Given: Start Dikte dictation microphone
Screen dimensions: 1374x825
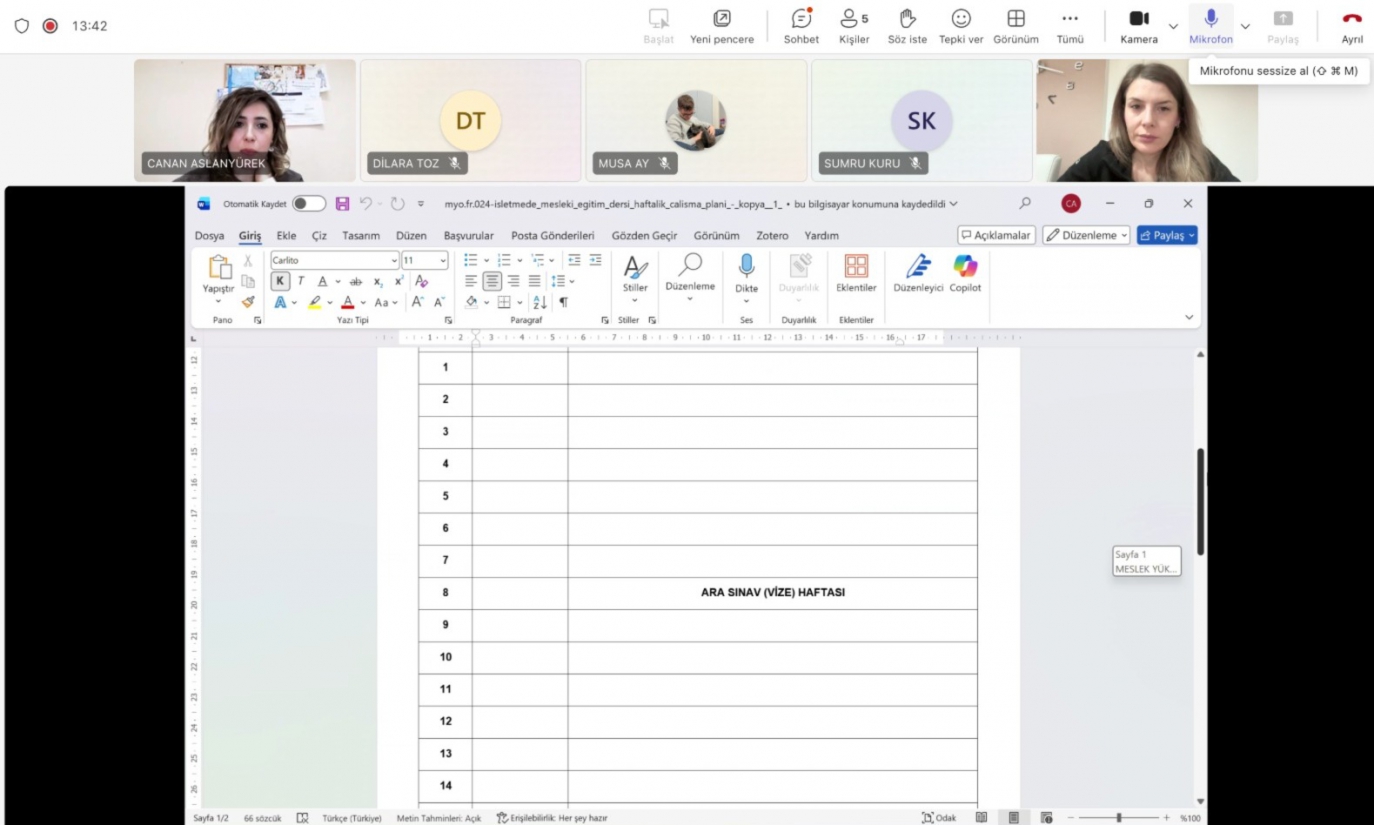Looking at the screenshot, I should pos(746,267).
